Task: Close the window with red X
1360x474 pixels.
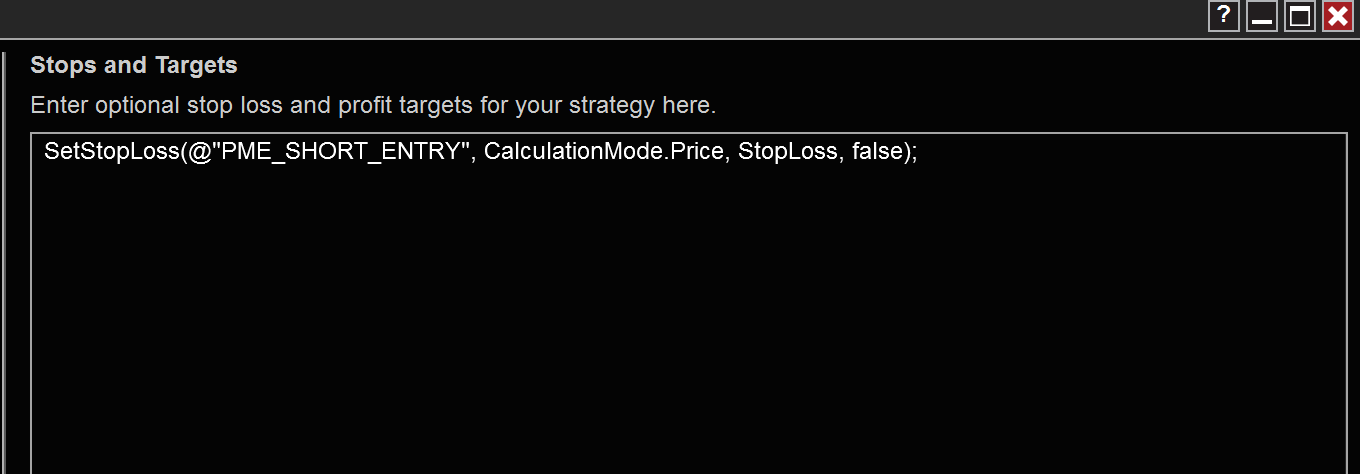Action: coord(1338,16)
